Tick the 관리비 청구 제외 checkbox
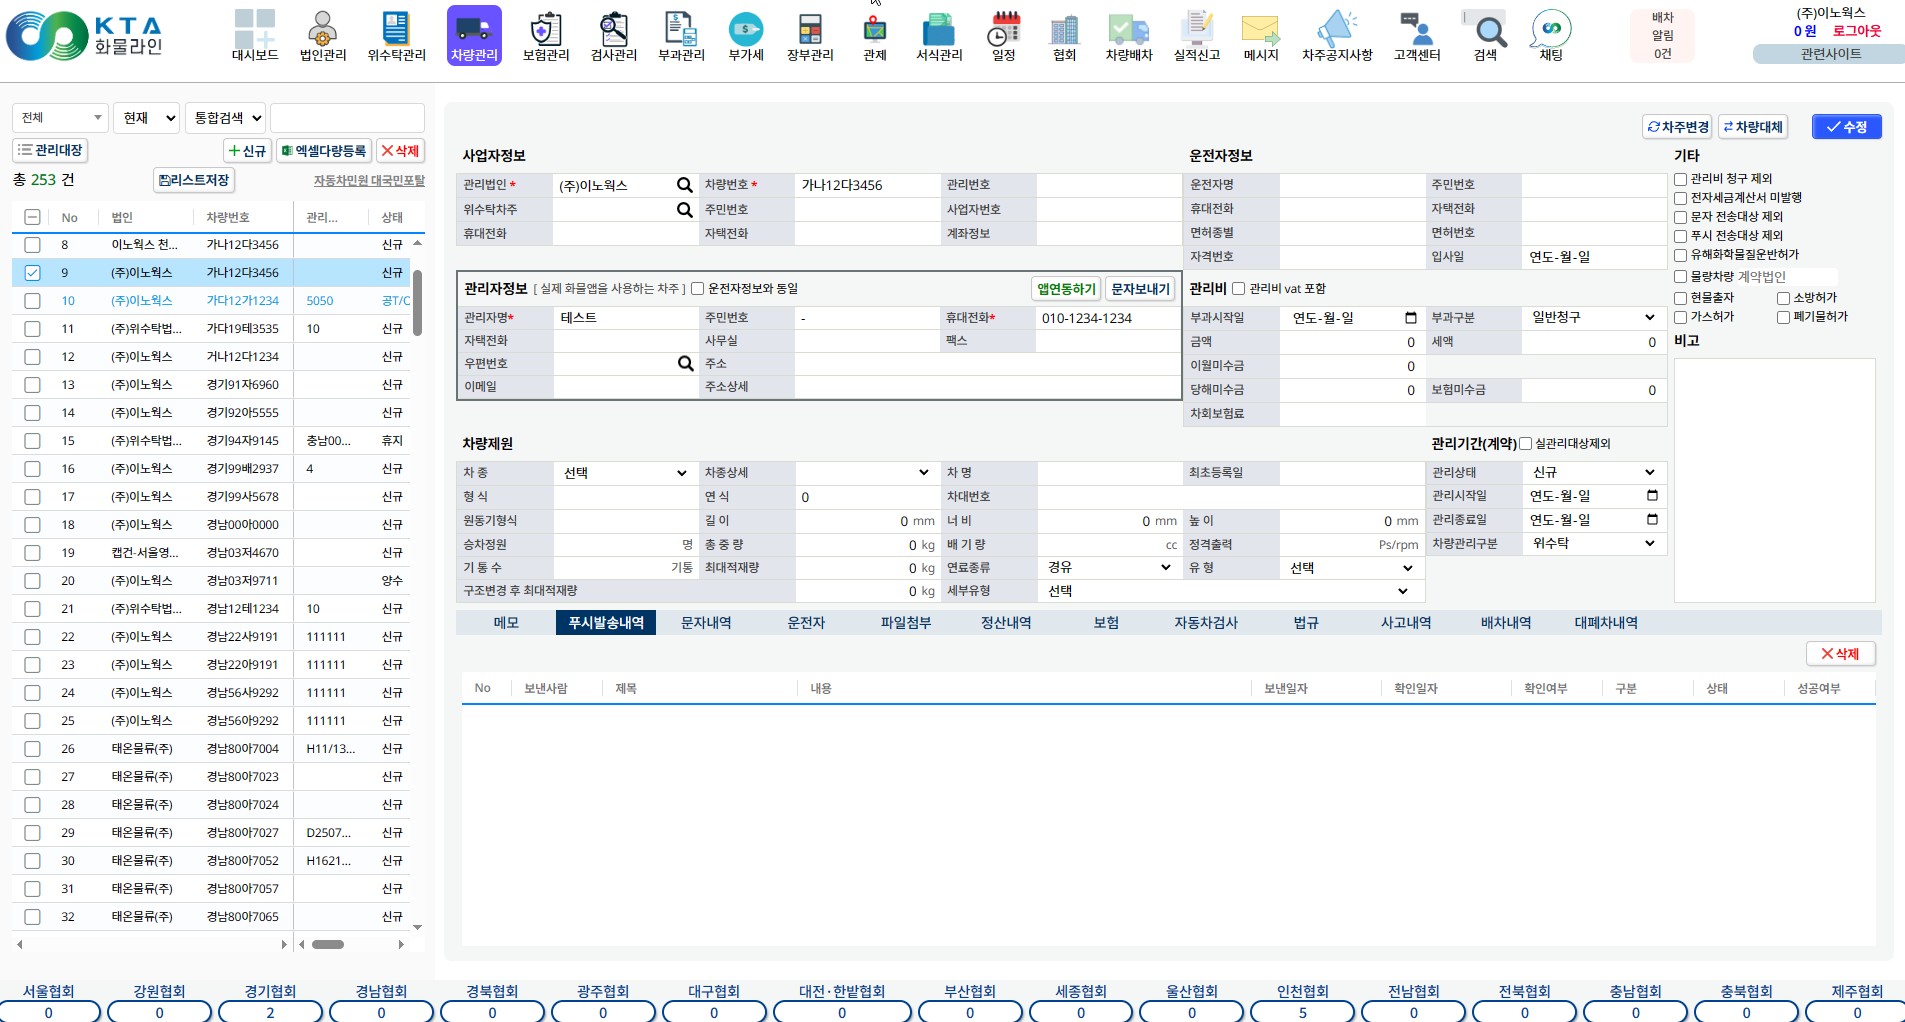 (x=1681, y=179)
